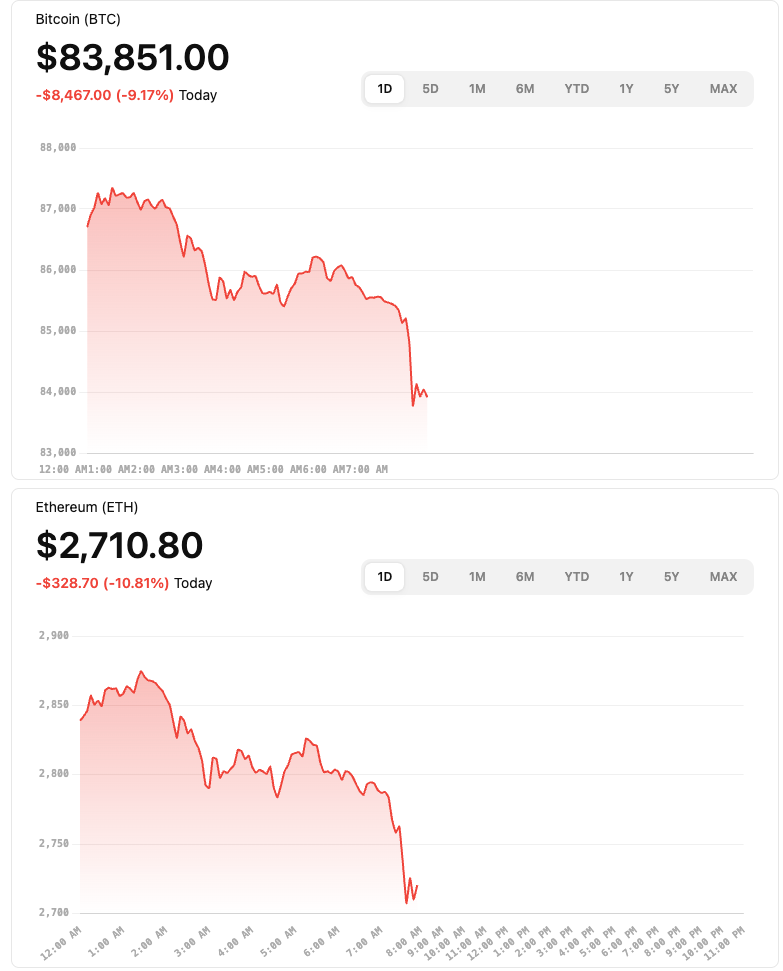Select the 1D range for Ethereum
This screenshot has width=783, height=971.
pyautogui.click(x=385, y=577)
